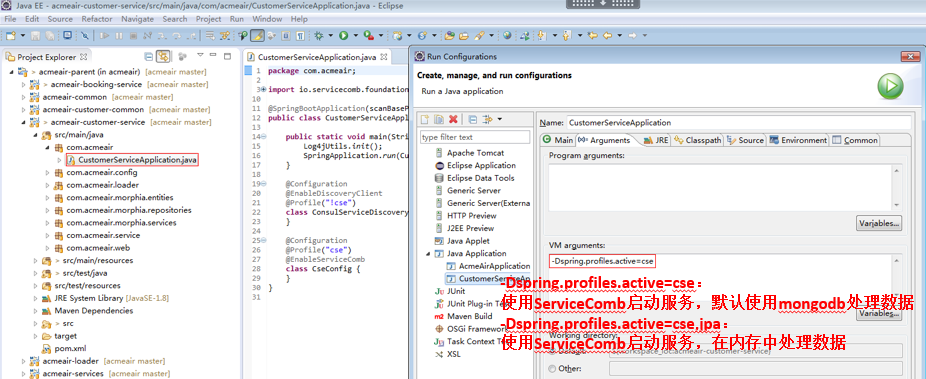This screenshot has width=926, height=379.
Task: Click the Variables button under Program arguments
Action: [879, 224]
